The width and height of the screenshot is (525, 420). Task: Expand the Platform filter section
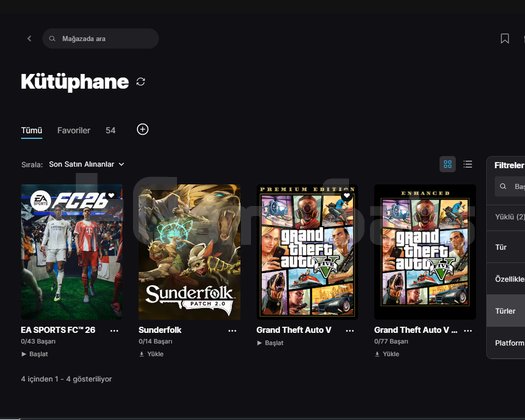506,343
